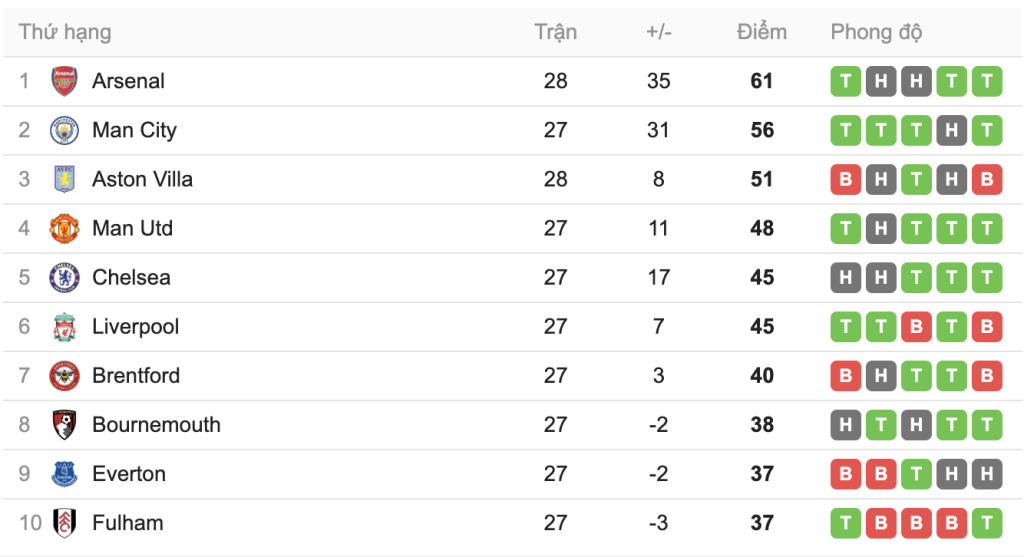Click the Bournemouth club crest
Viewport: 1024px width, 557px height.
pos(64,424)
